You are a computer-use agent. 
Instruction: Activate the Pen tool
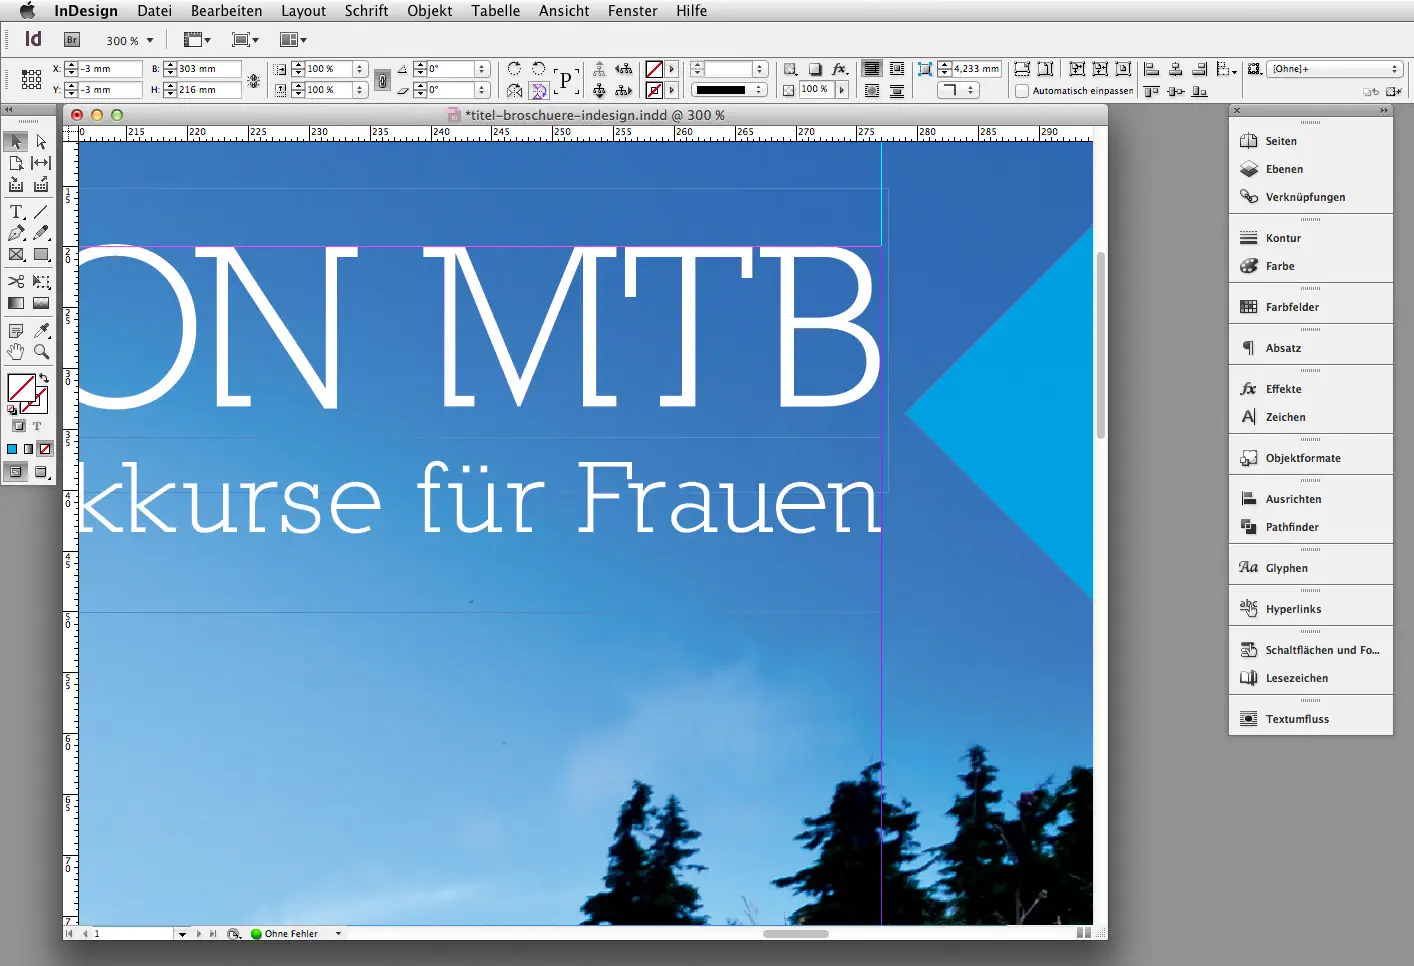pyautogui.click(x=15, y=232)
